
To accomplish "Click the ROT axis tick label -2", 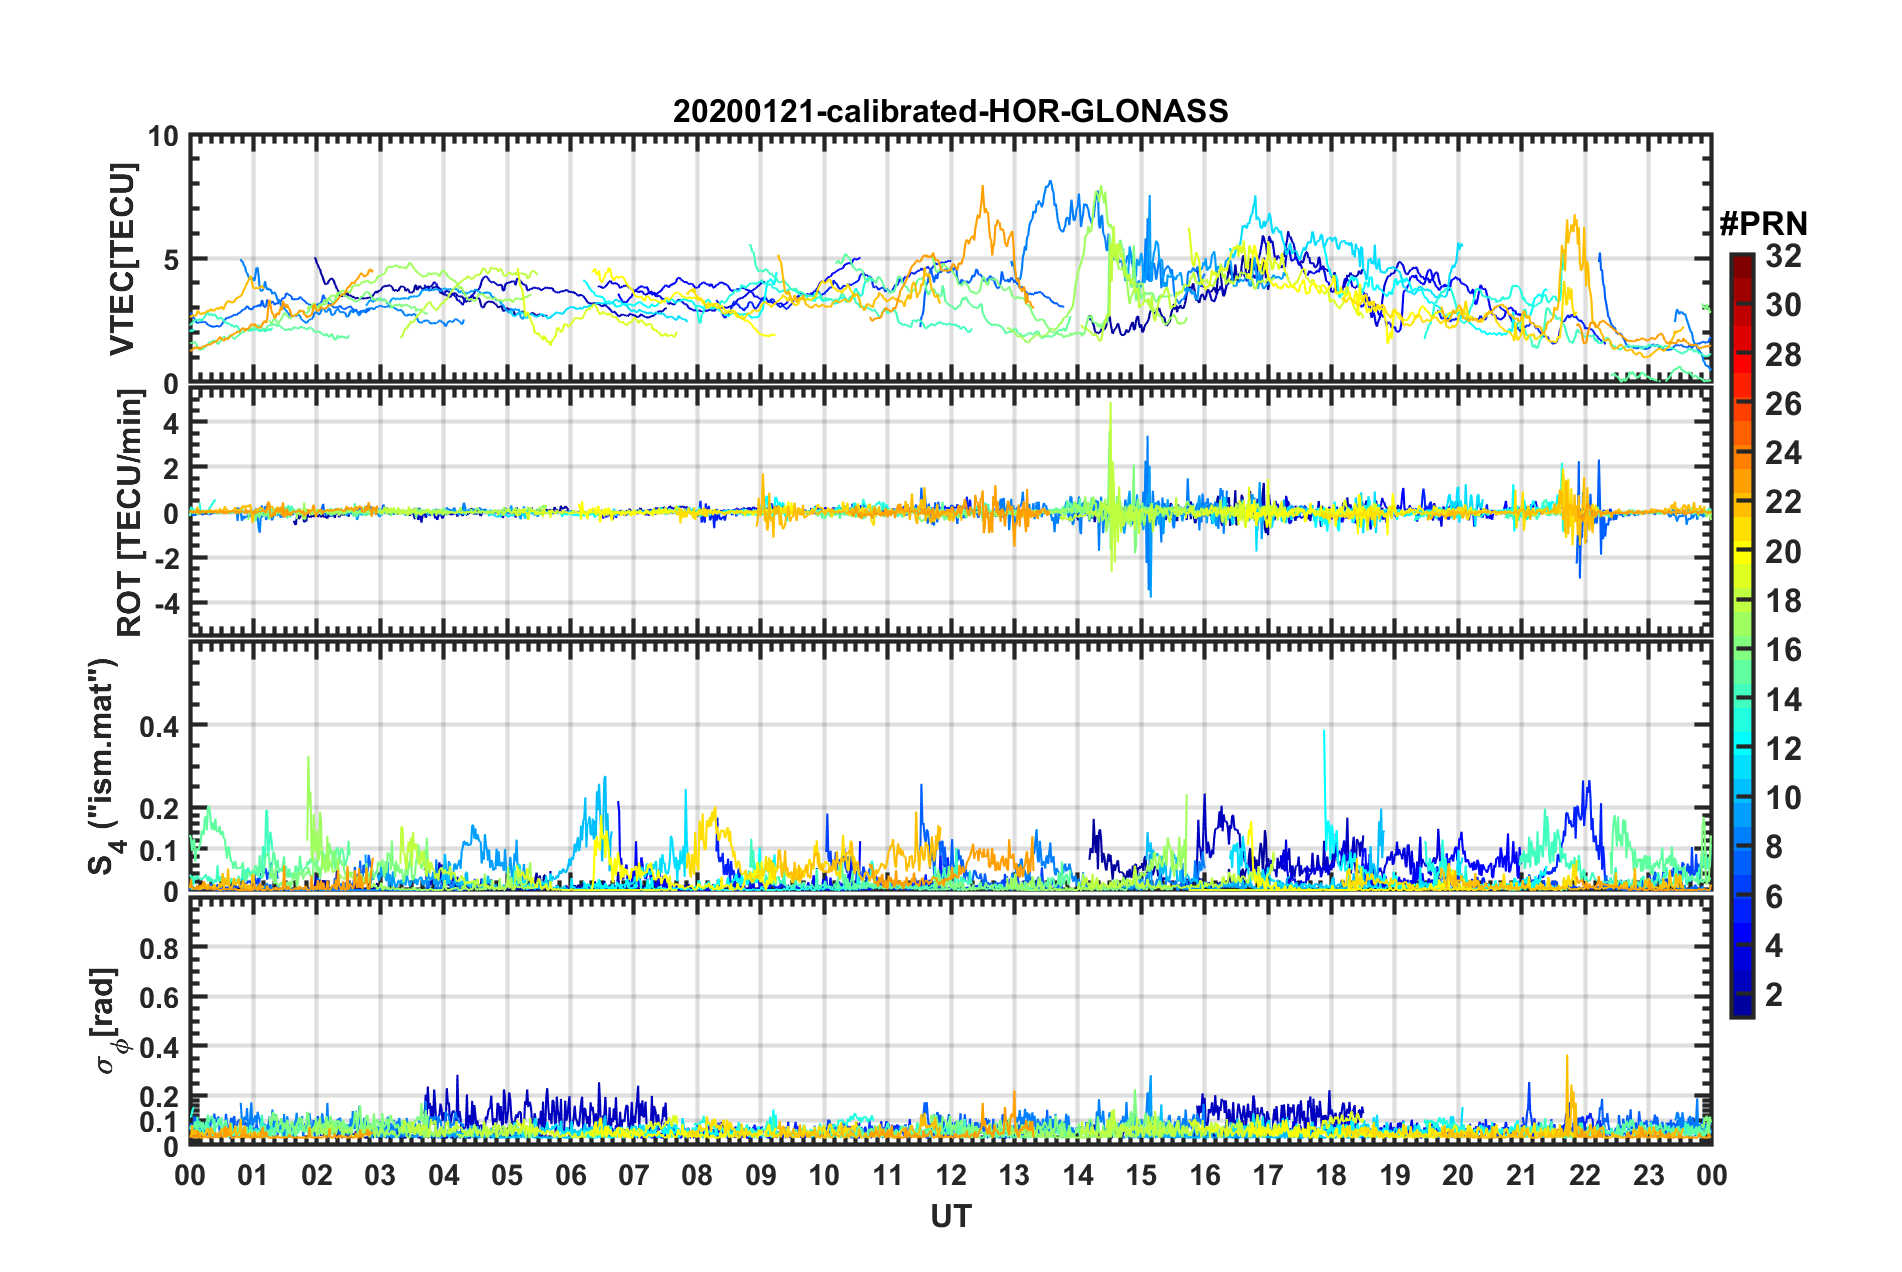I will click(165, 559).
